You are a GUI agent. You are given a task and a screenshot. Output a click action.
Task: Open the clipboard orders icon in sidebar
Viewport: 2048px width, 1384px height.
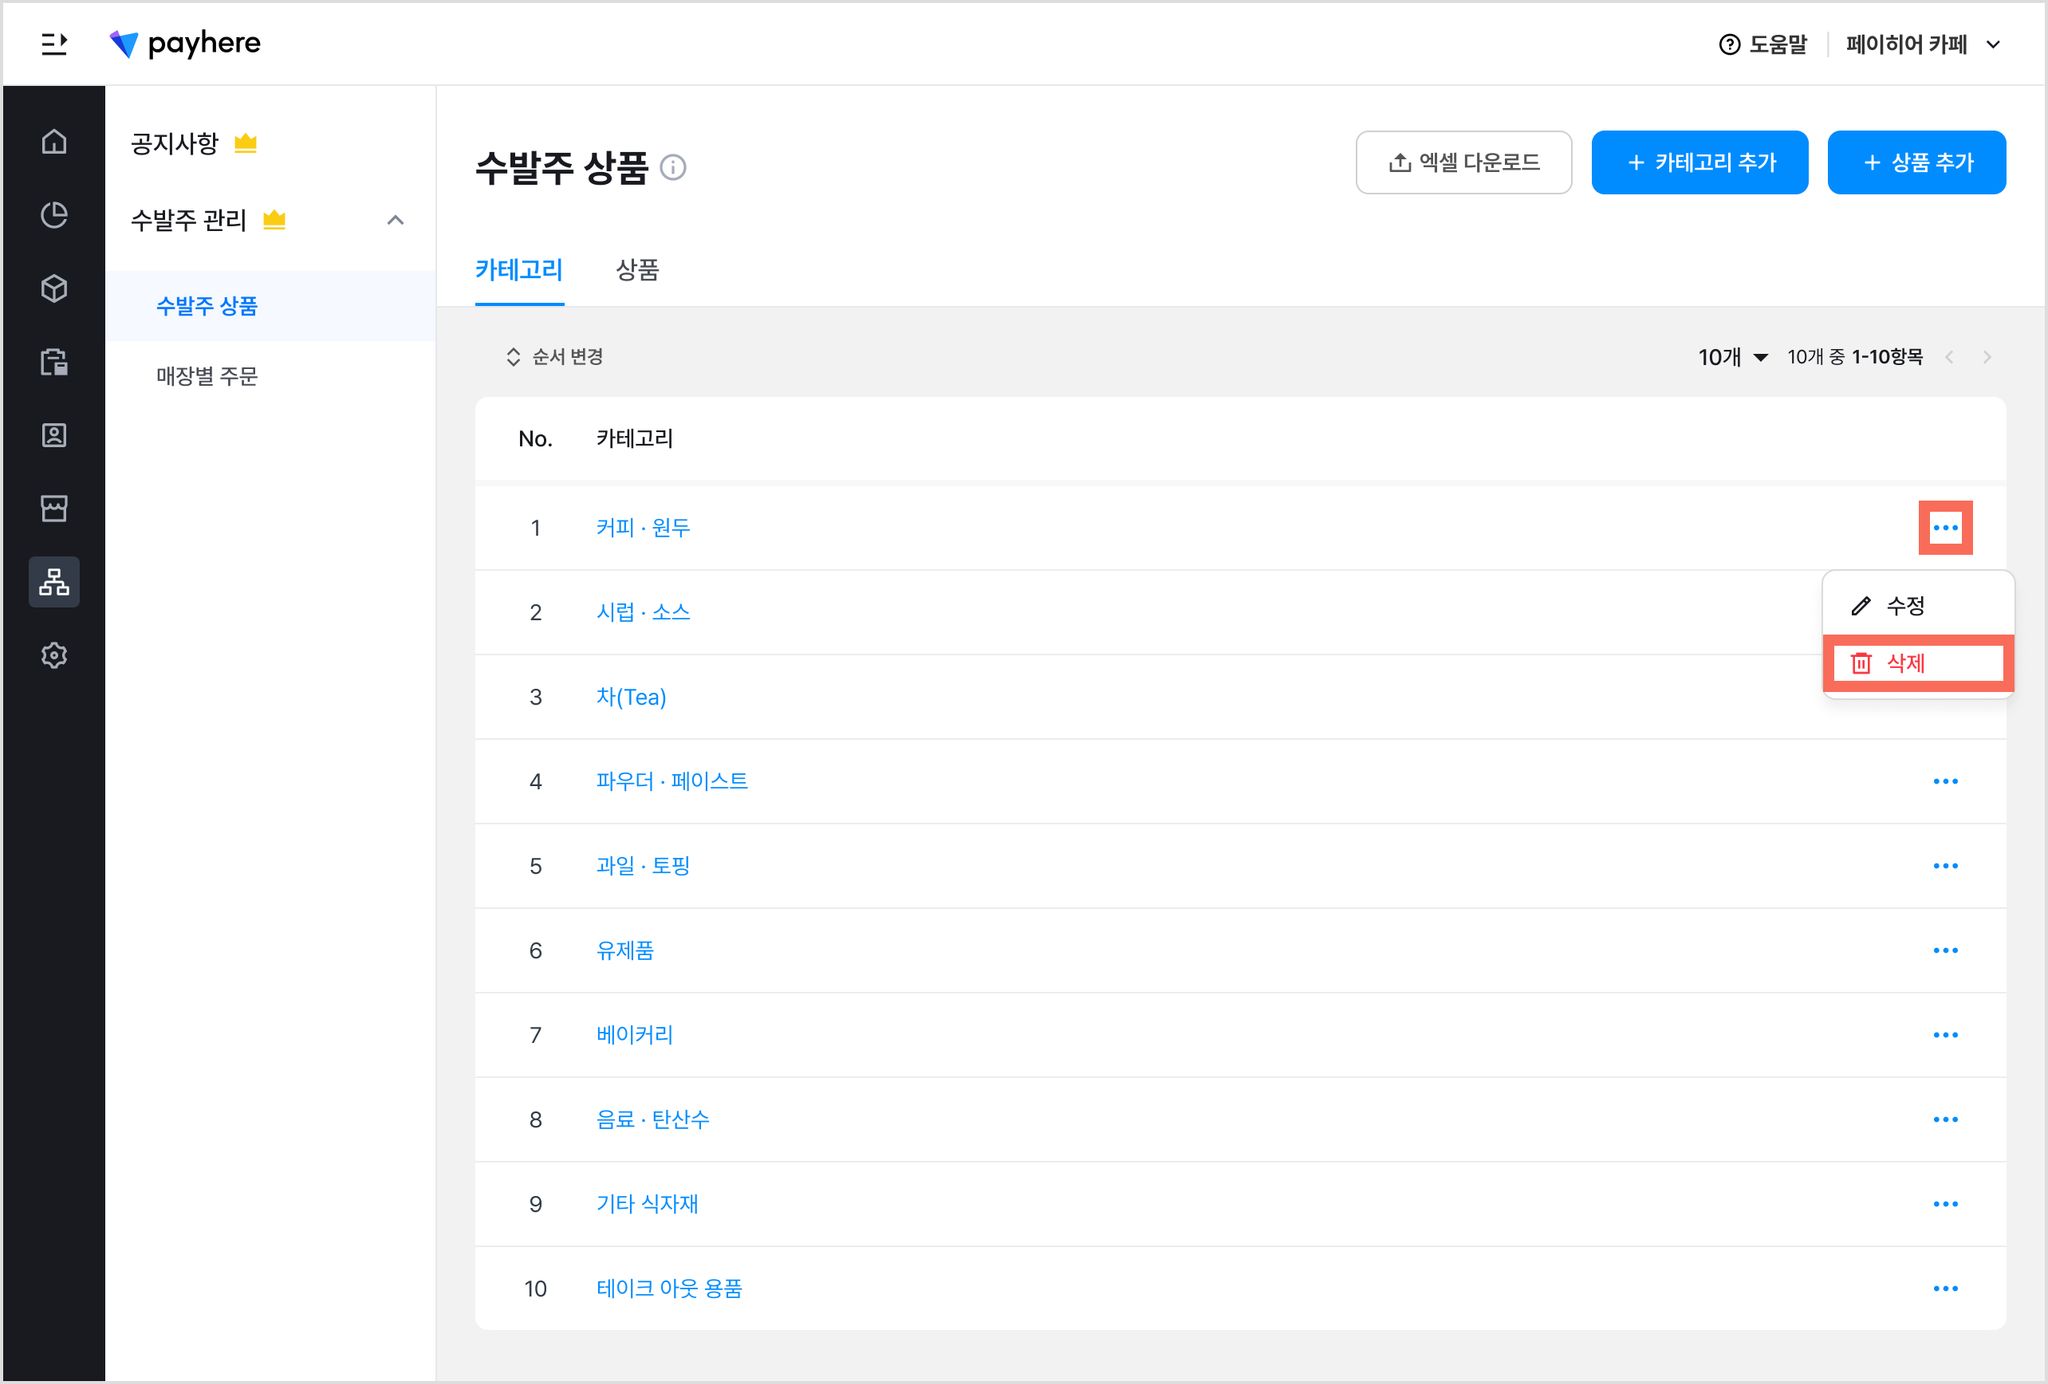pyautogui.click(x=54, y=361)
